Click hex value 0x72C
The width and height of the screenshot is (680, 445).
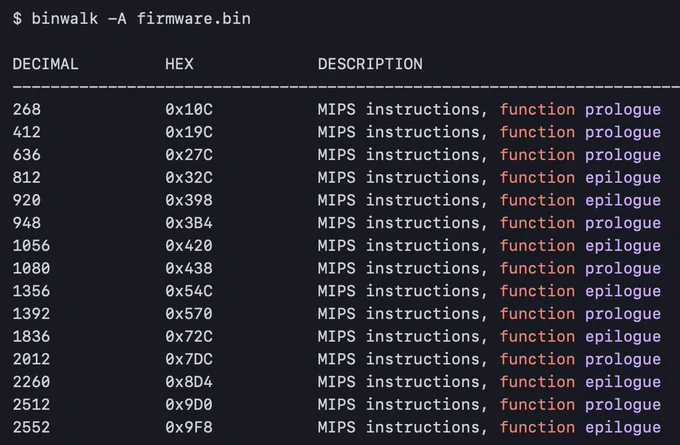click(189, 336)
